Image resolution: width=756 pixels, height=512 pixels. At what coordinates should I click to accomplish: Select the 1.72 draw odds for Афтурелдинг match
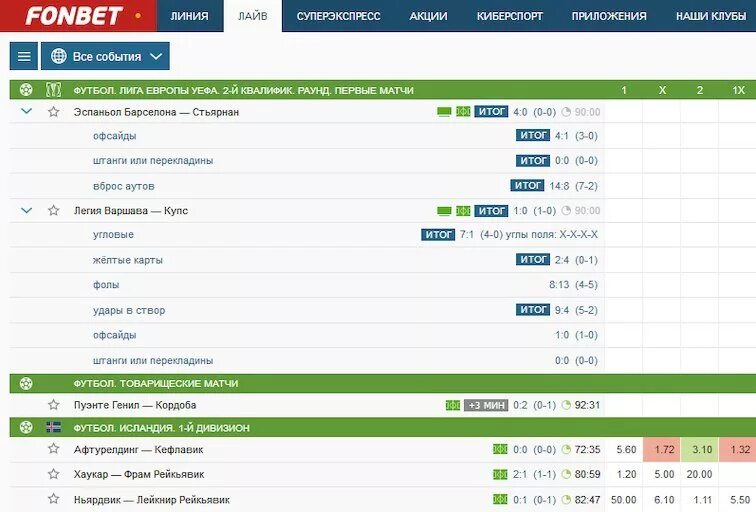[664, 449]
